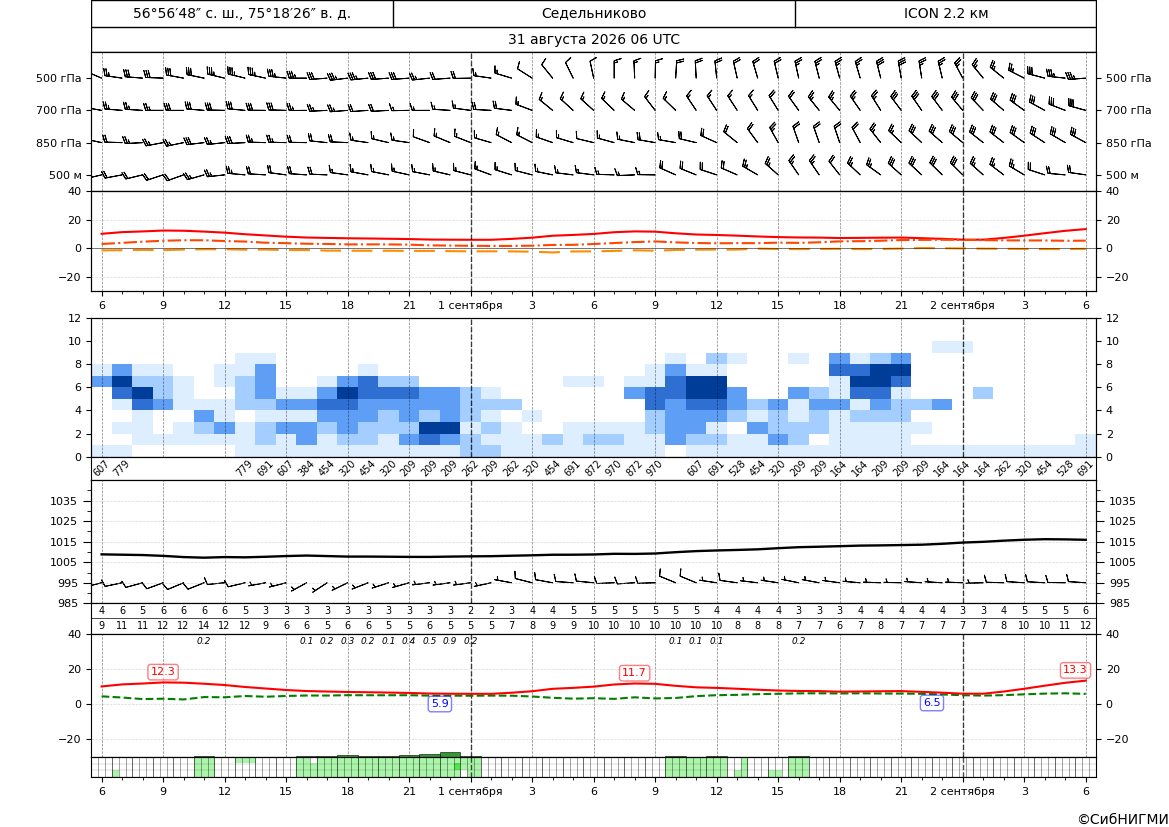Click the 0.9 precipitation amount value
Screen dimensions: 1169x827
coord(450,641)
